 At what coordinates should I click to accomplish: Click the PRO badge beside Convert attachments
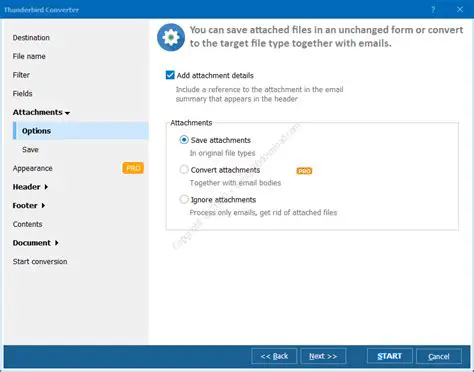coord(304,171)
